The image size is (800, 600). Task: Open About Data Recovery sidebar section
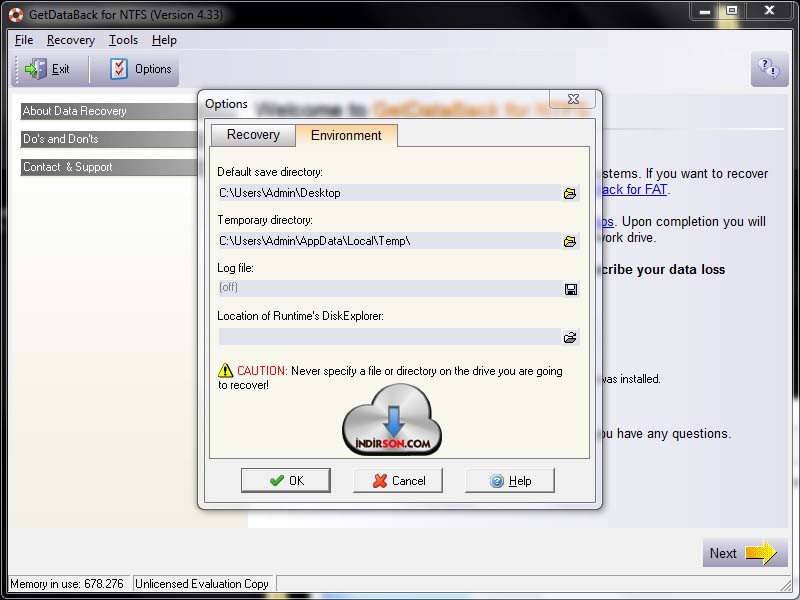tap(109, 111)
